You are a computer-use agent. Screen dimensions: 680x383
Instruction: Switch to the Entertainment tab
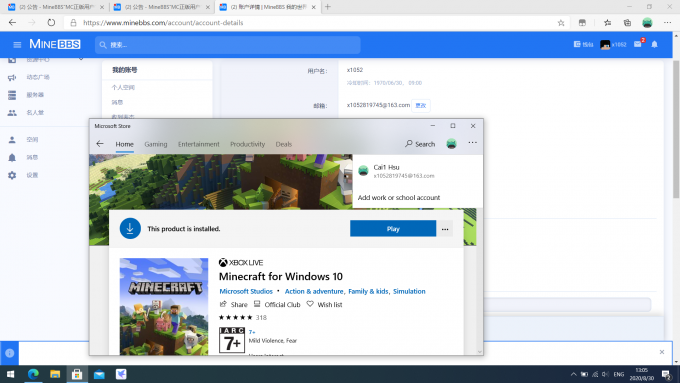199,144
